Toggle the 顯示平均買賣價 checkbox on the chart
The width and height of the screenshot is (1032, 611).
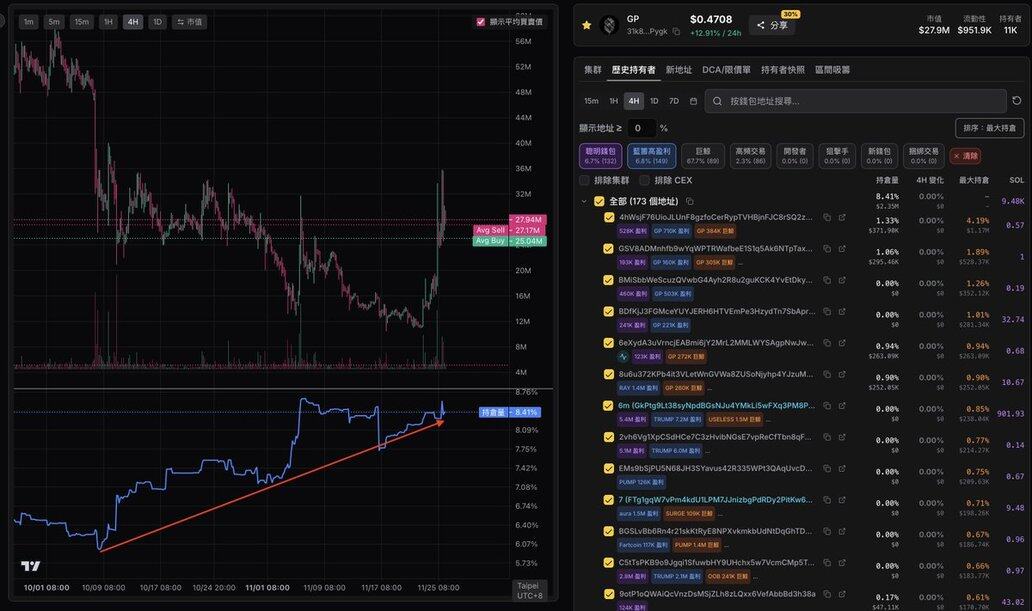(480, 22)
